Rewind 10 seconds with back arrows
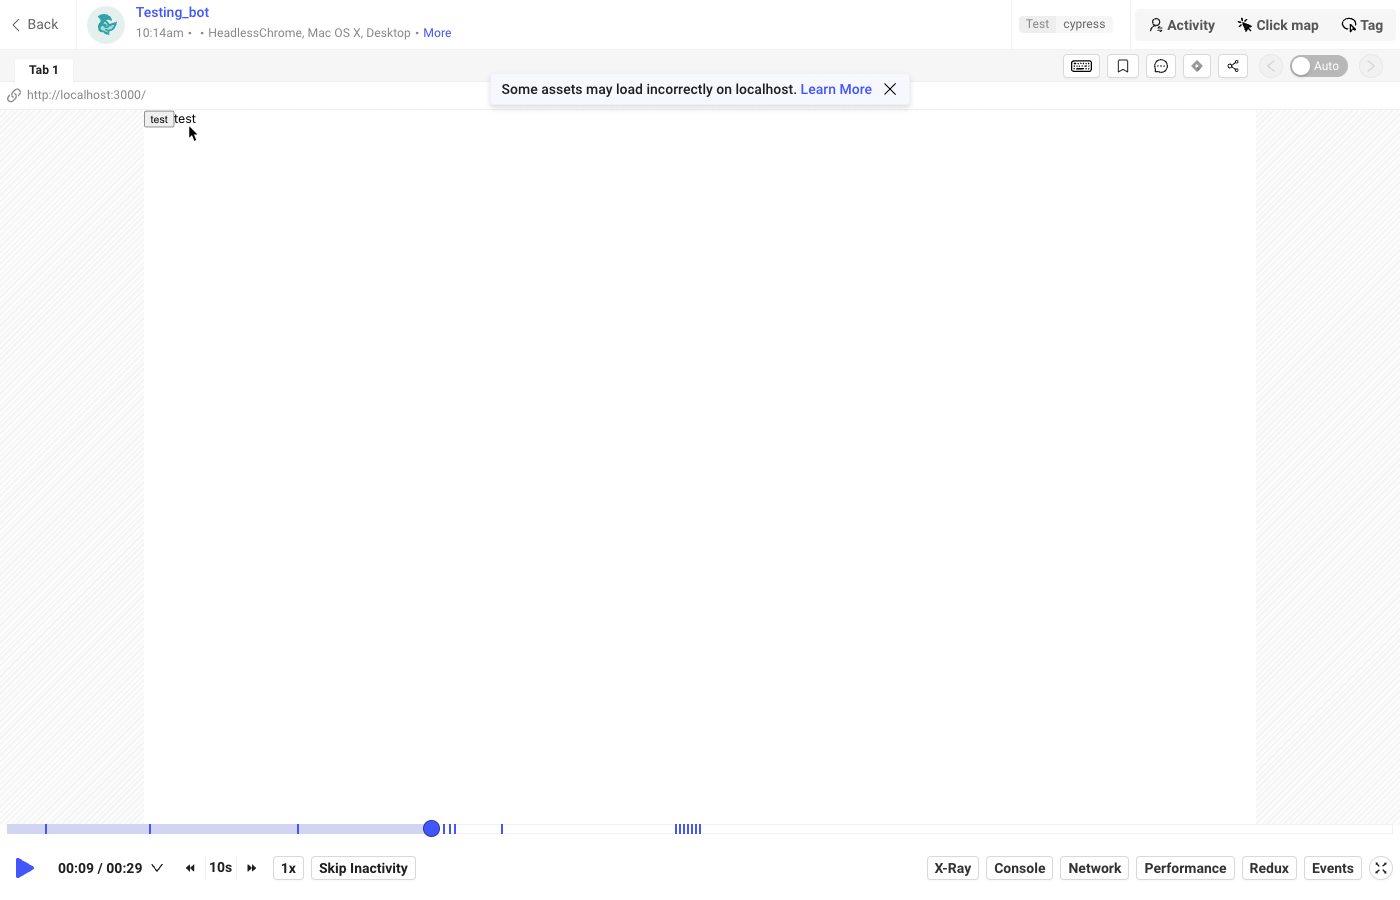This screenshot has height=900, width=1400. click(190, 868)
